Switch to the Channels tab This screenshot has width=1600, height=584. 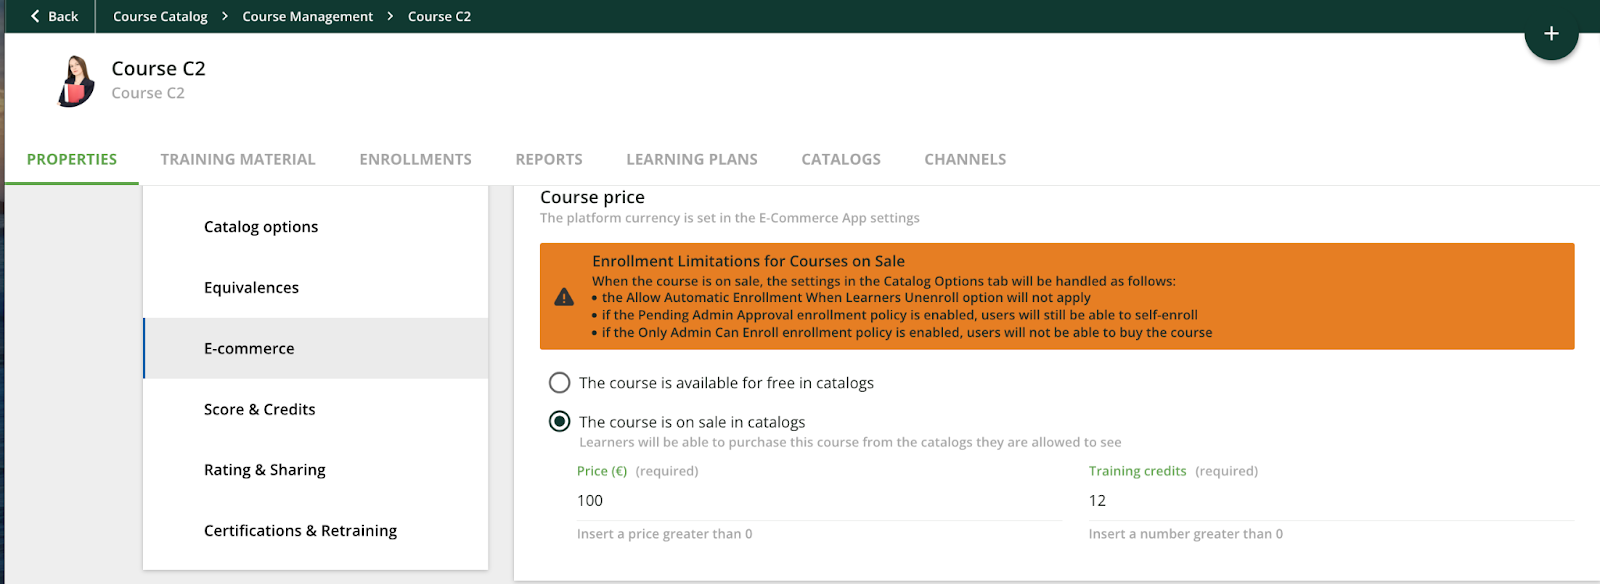point(965,159)
